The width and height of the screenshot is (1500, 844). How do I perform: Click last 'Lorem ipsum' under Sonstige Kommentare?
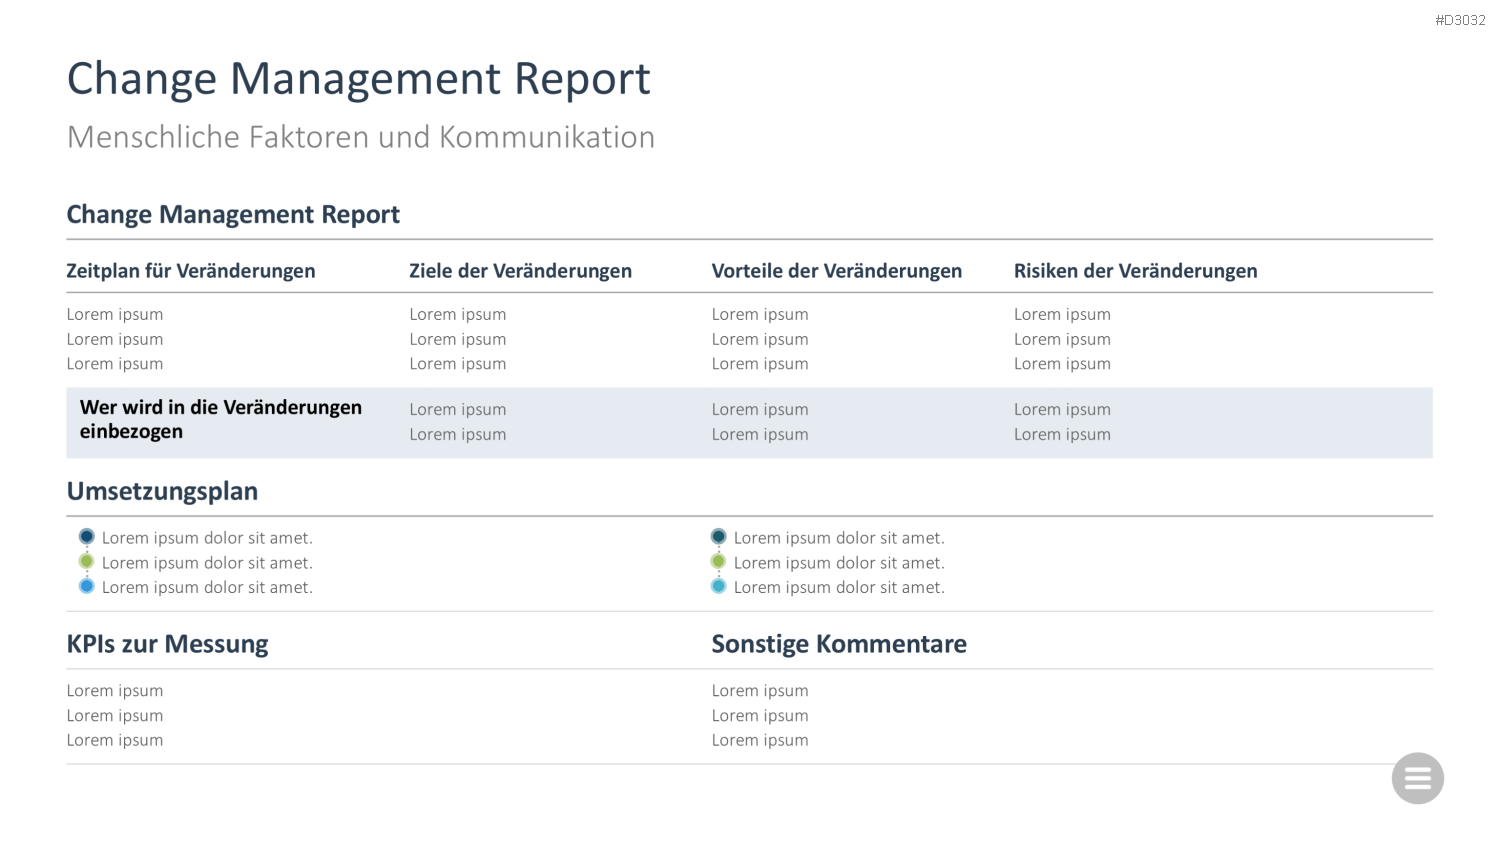[760, 741]
